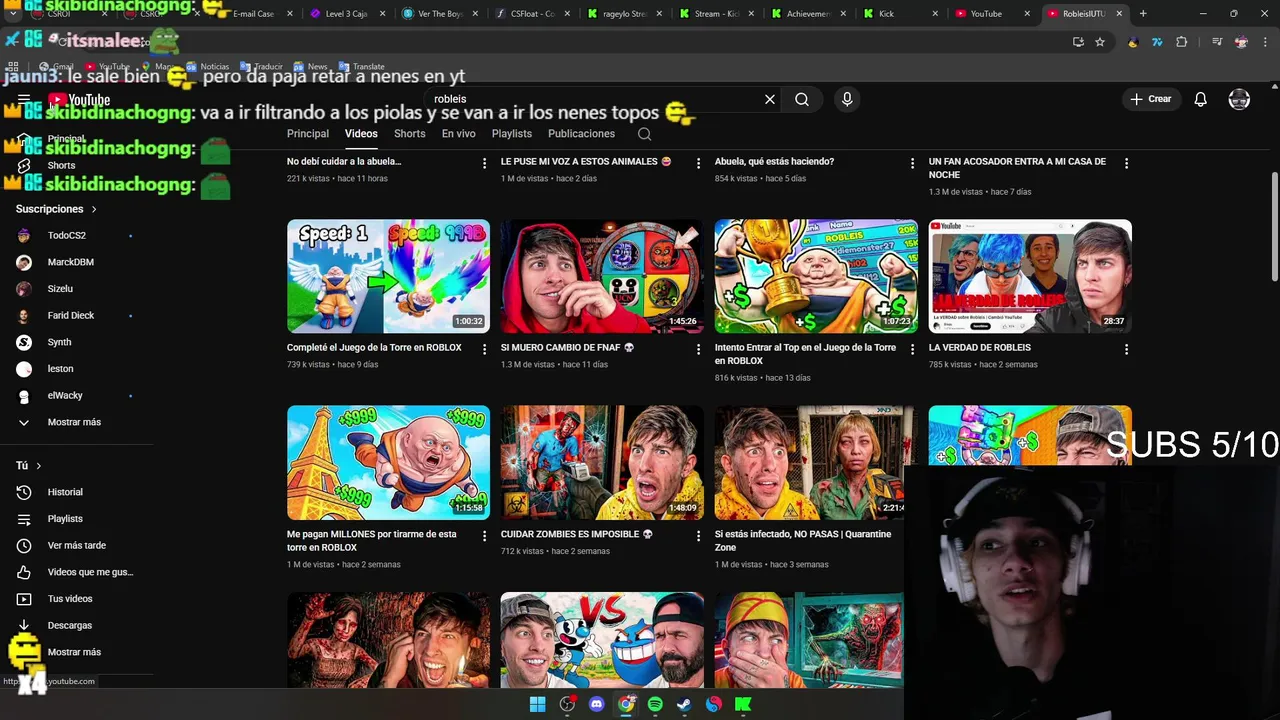Open options for LE PUSE MI VOZ video

pyautogui.click(x=699, y=163)
